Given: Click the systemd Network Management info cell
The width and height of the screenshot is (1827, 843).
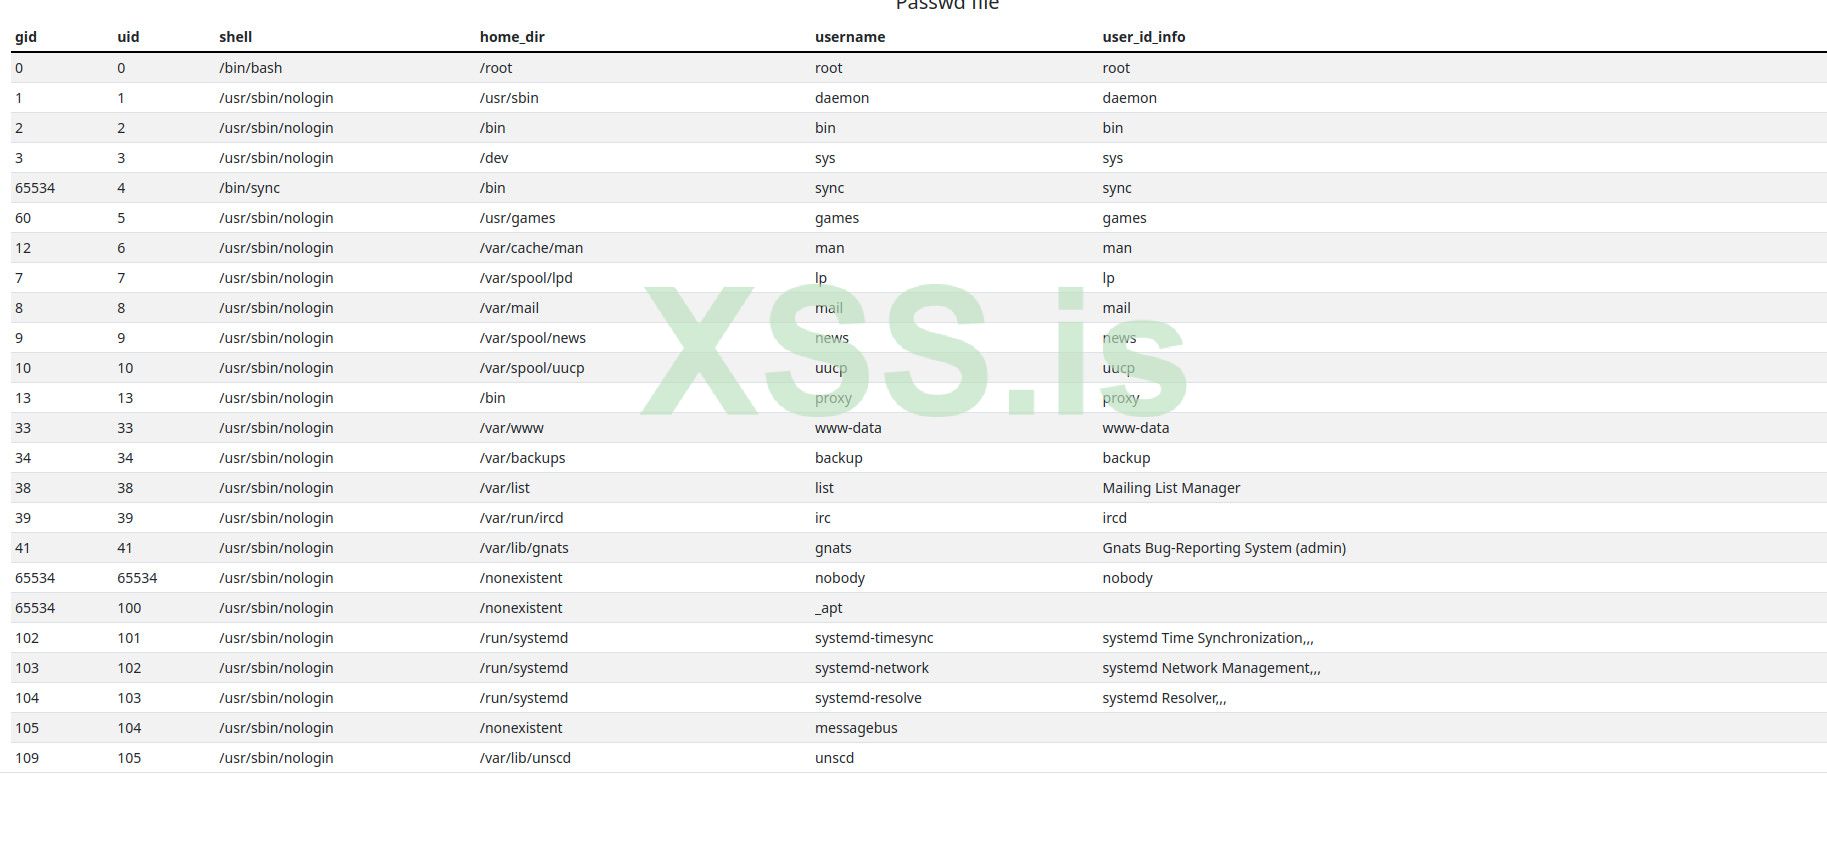Looking at the screenshot, I should click(1211, 668).
